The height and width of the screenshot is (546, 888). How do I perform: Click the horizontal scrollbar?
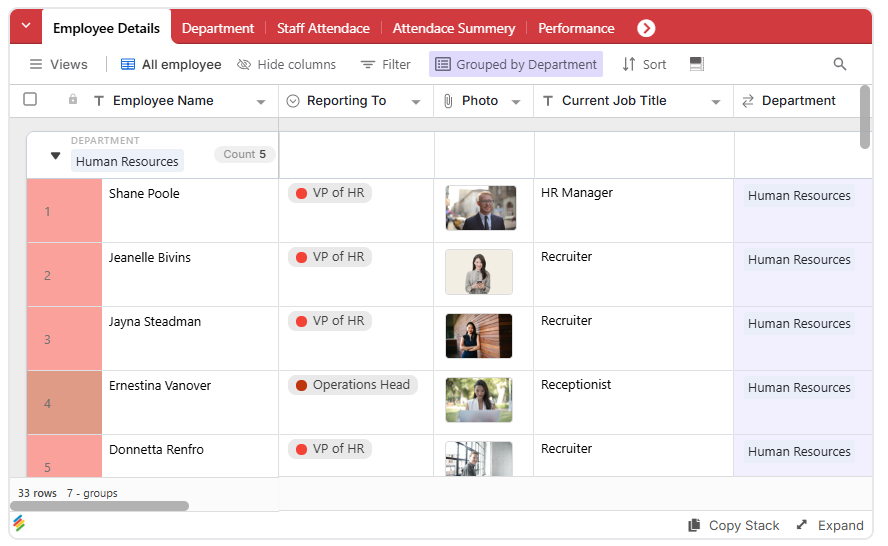[100, 506]
